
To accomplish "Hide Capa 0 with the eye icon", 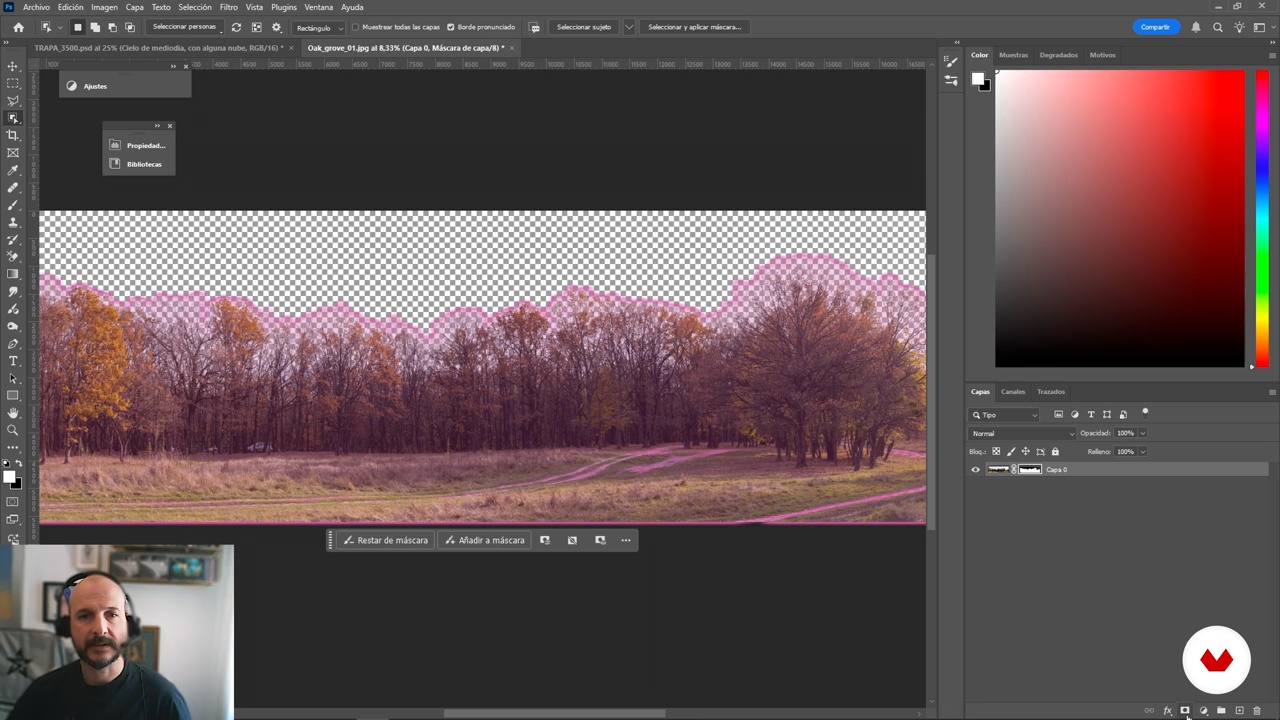I will click(x=976, y=470).
